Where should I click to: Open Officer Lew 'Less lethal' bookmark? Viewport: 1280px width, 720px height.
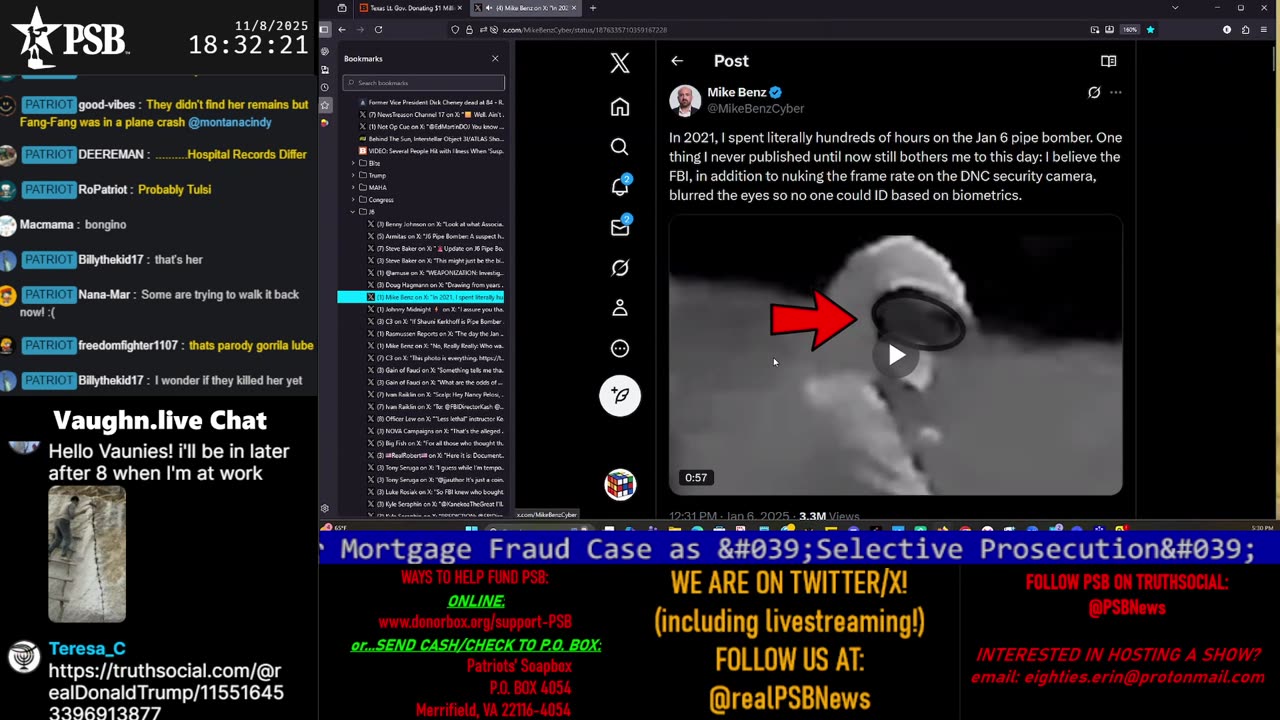click(x=434, y=419)
